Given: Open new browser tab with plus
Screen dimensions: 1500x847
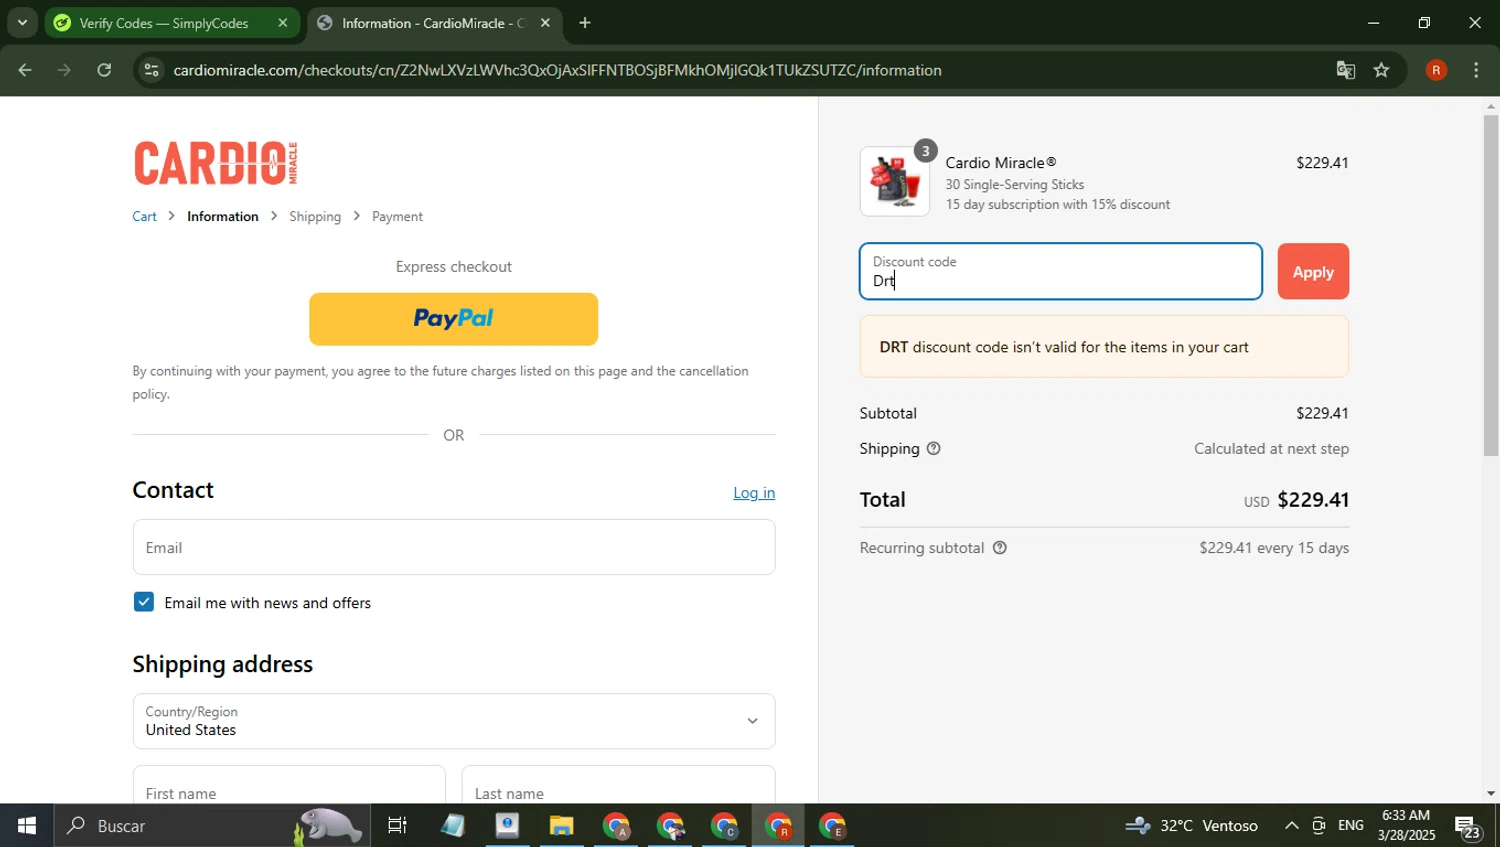Looking at the screenshot, I should (585, 23).
